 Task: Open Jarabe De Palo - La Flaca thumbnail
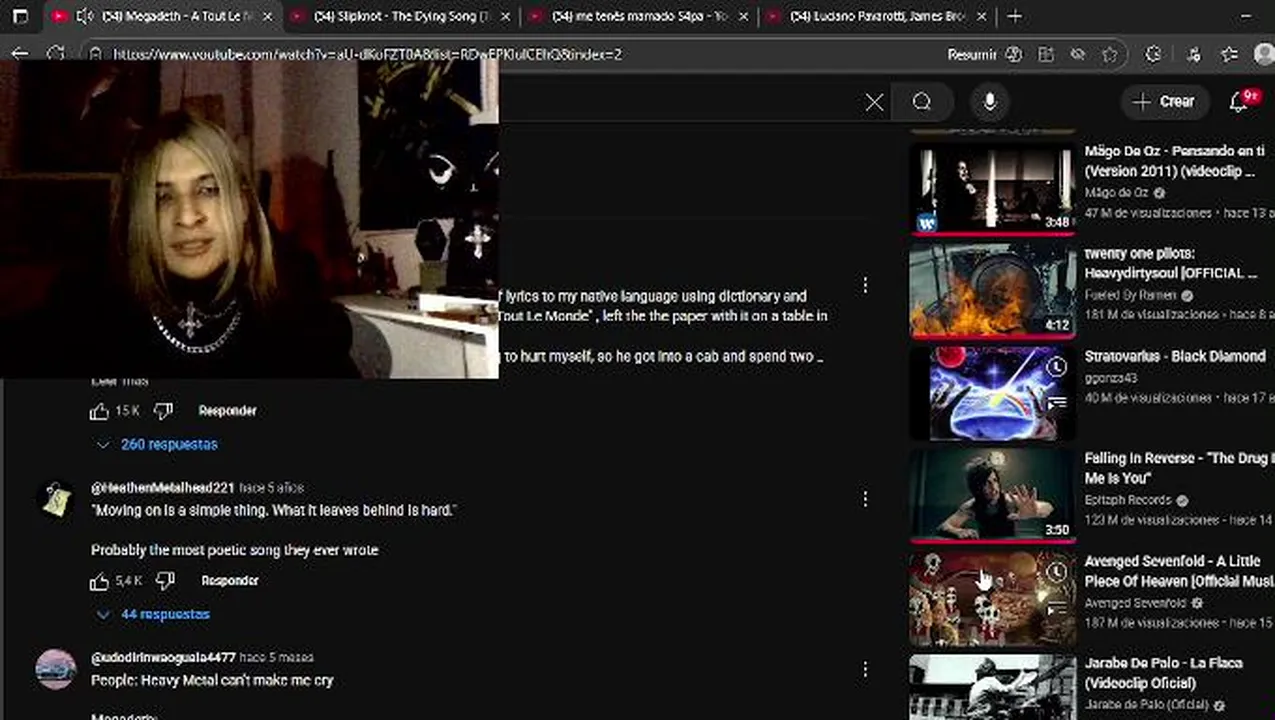click(993, 687)
